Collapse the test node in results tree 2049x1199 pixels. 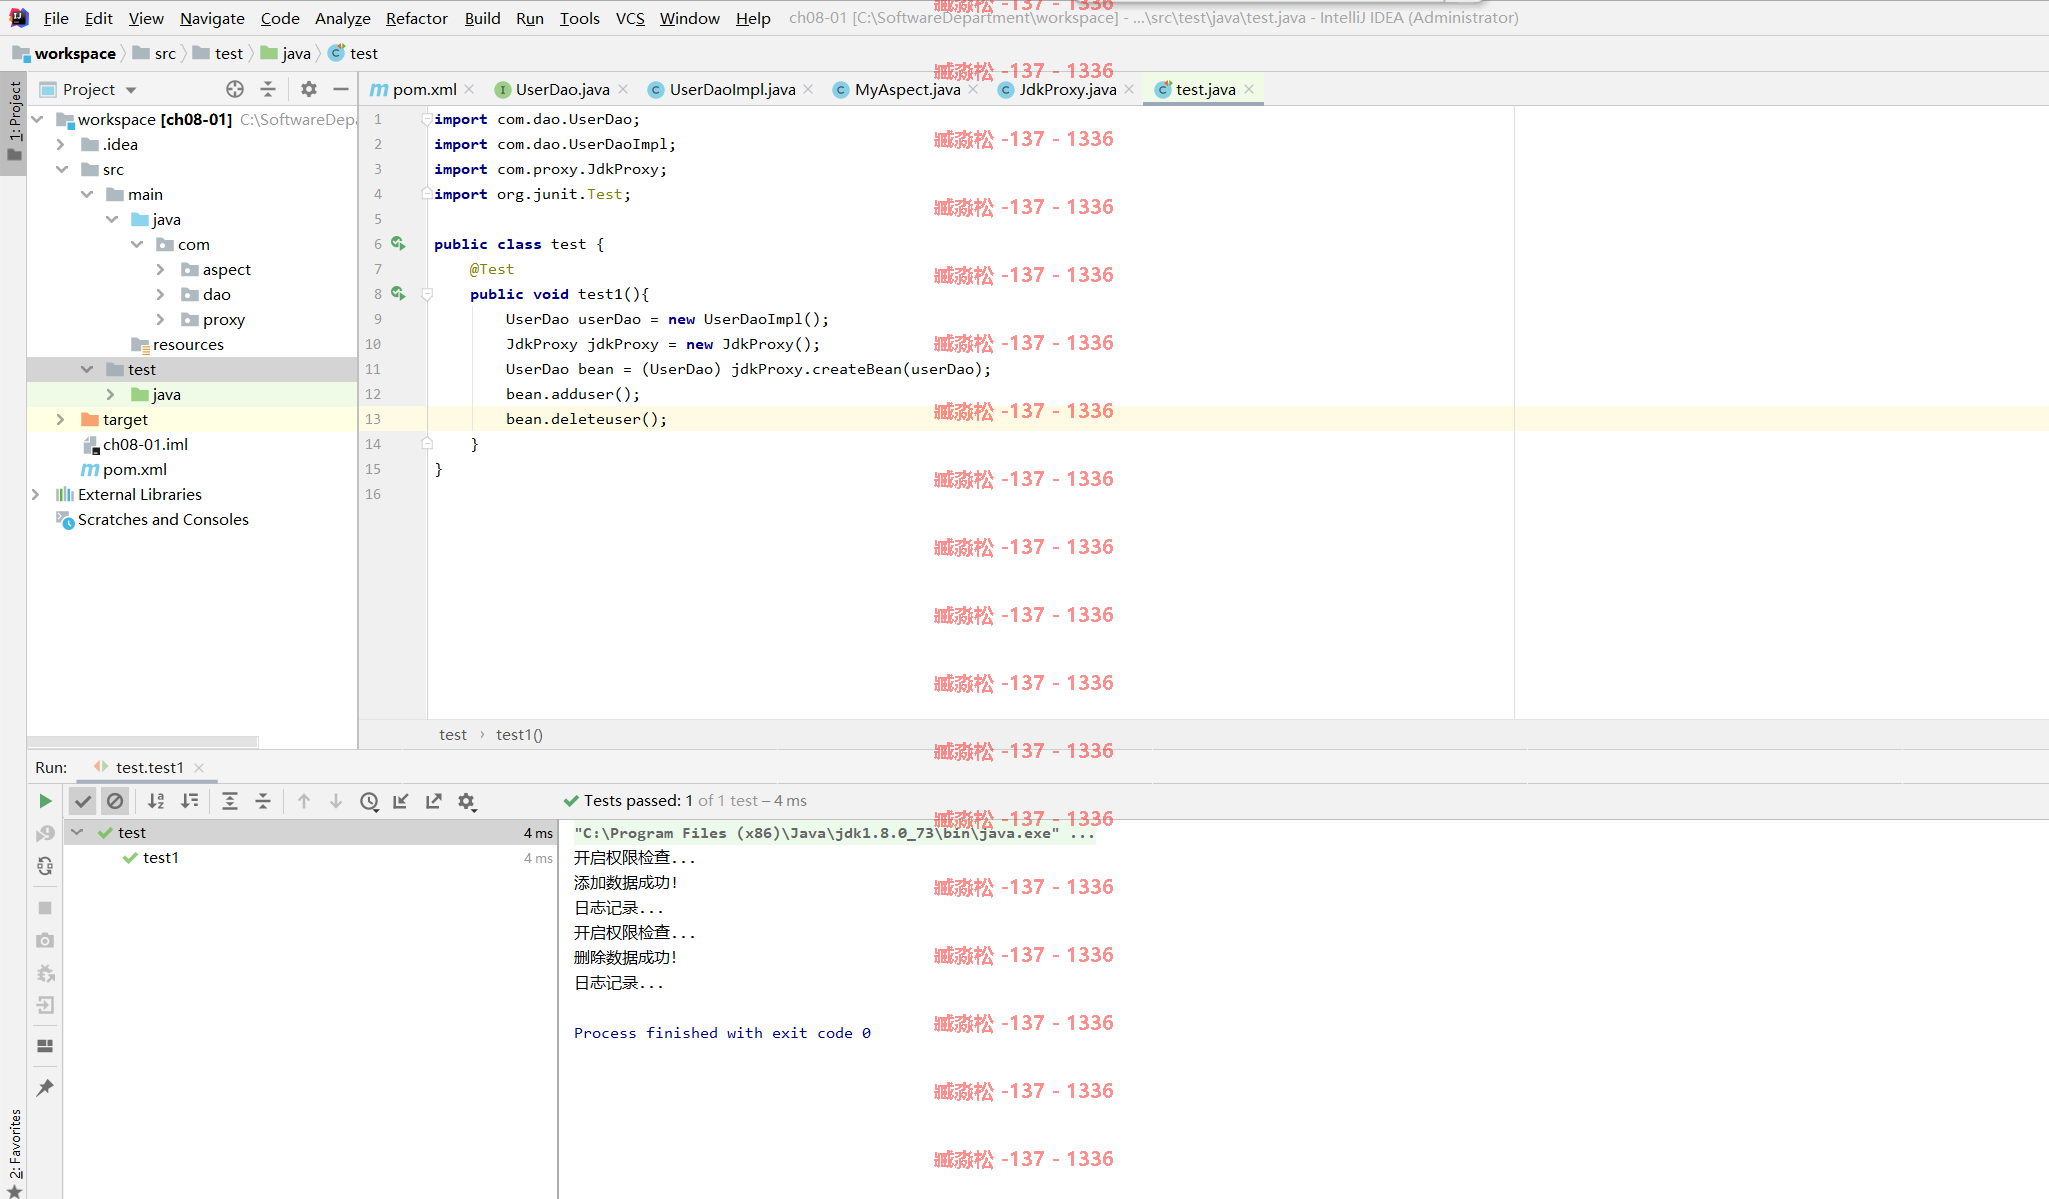point(77,832)
